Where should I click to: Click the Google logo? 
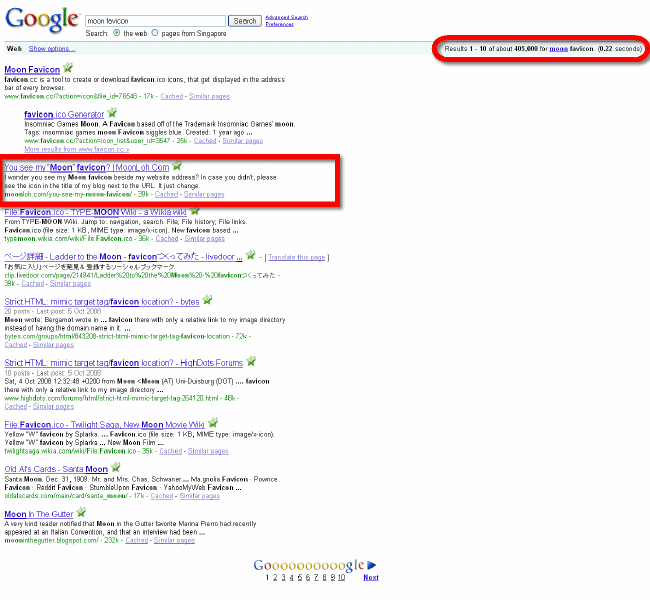42,19
